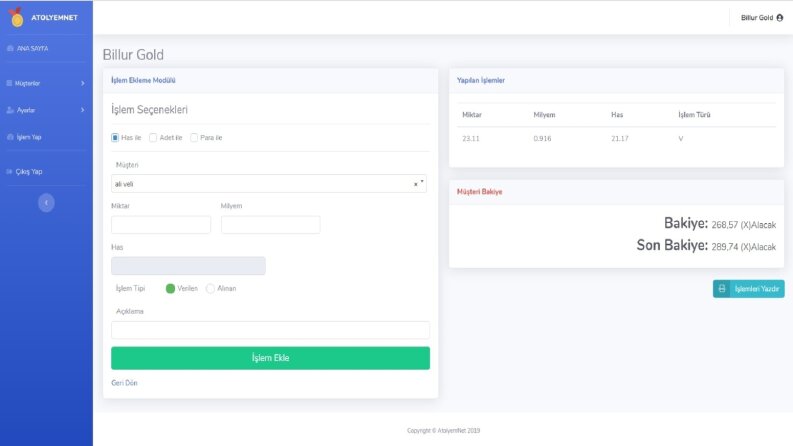Click the Copyright AtolyemNet 2019 footer text
The height and width of the screenshot is (446, 793).
[x=444, y=431]
